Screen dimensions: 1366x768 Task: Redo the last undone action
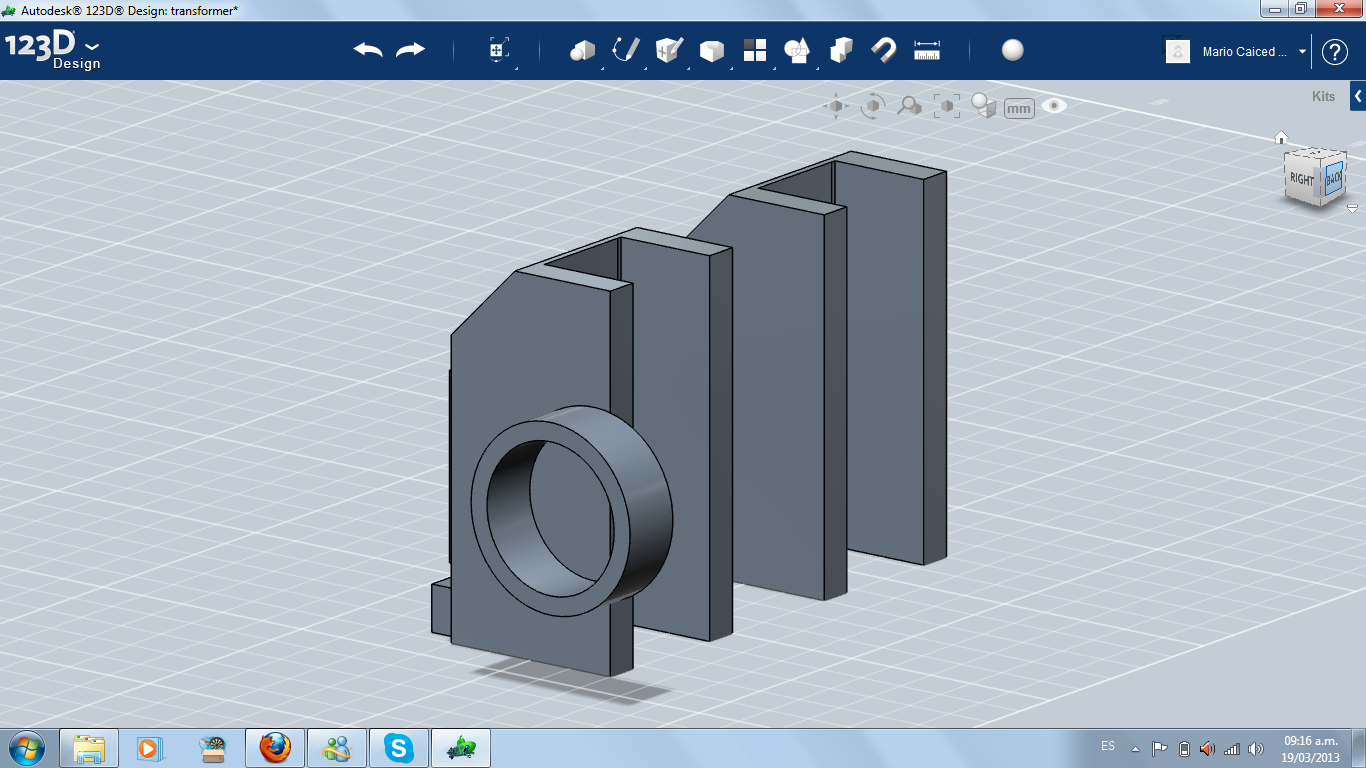[411, 50]
